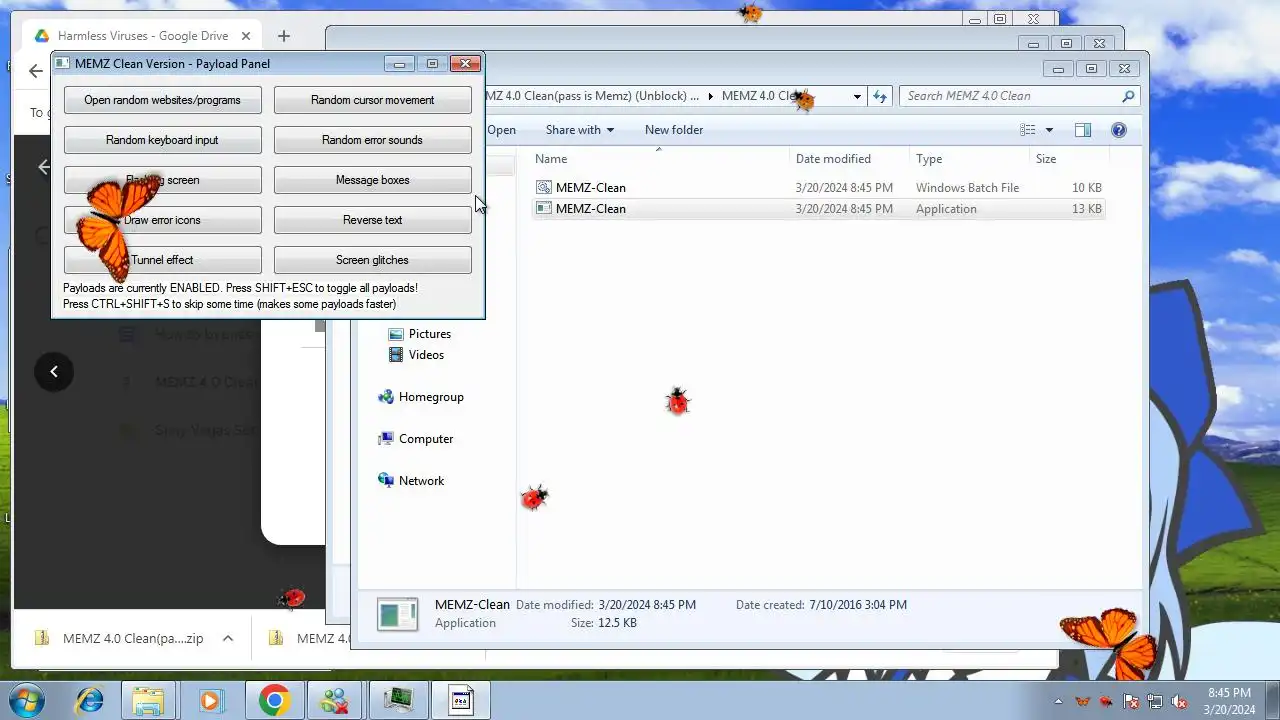1280x720 pixels.
Task: Toggle the Random error sounds payload
Action: click(x=372, y=140)
